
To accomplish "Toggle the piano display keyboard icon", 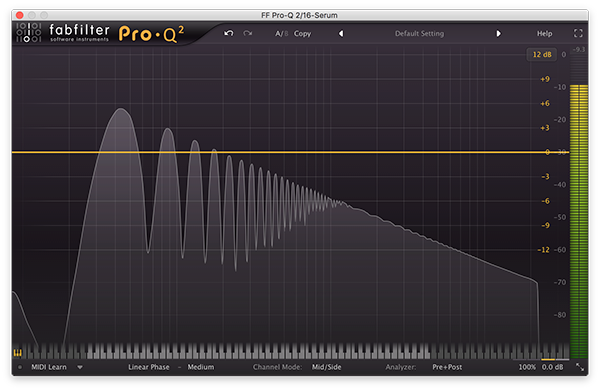I will (x=18, y=352).
